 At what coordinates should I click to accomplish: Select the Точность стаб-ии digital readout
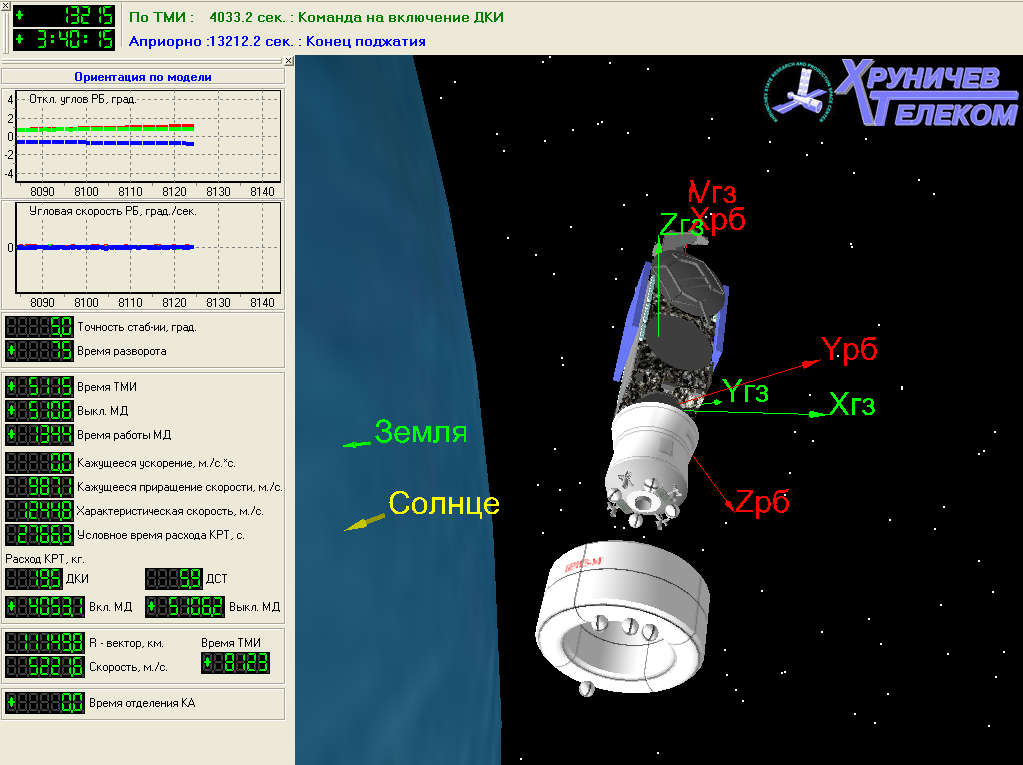[x=40, y=327]
